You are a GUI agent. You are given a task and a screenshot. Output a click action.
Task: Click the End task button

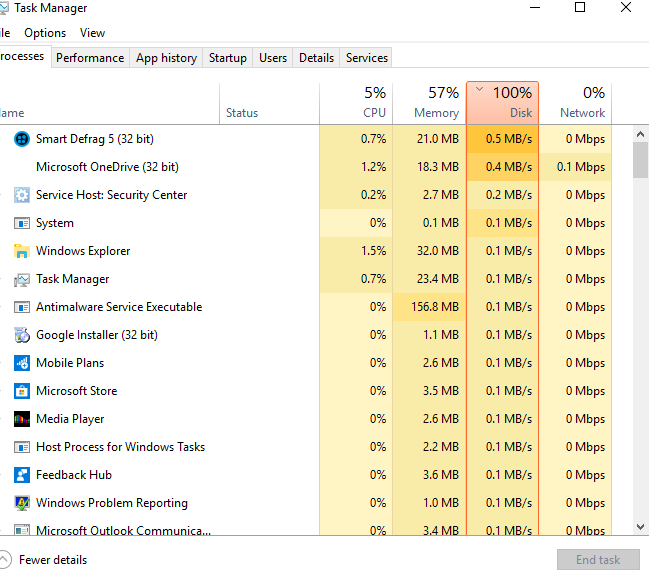click(x=598, y=560)
